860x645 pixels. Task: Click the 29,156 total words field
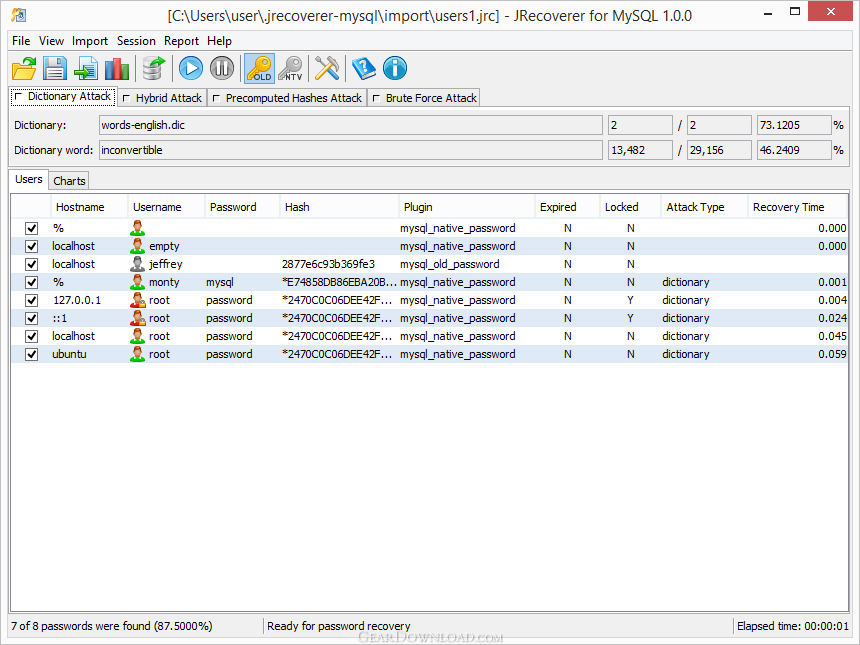tap(719, 150)
